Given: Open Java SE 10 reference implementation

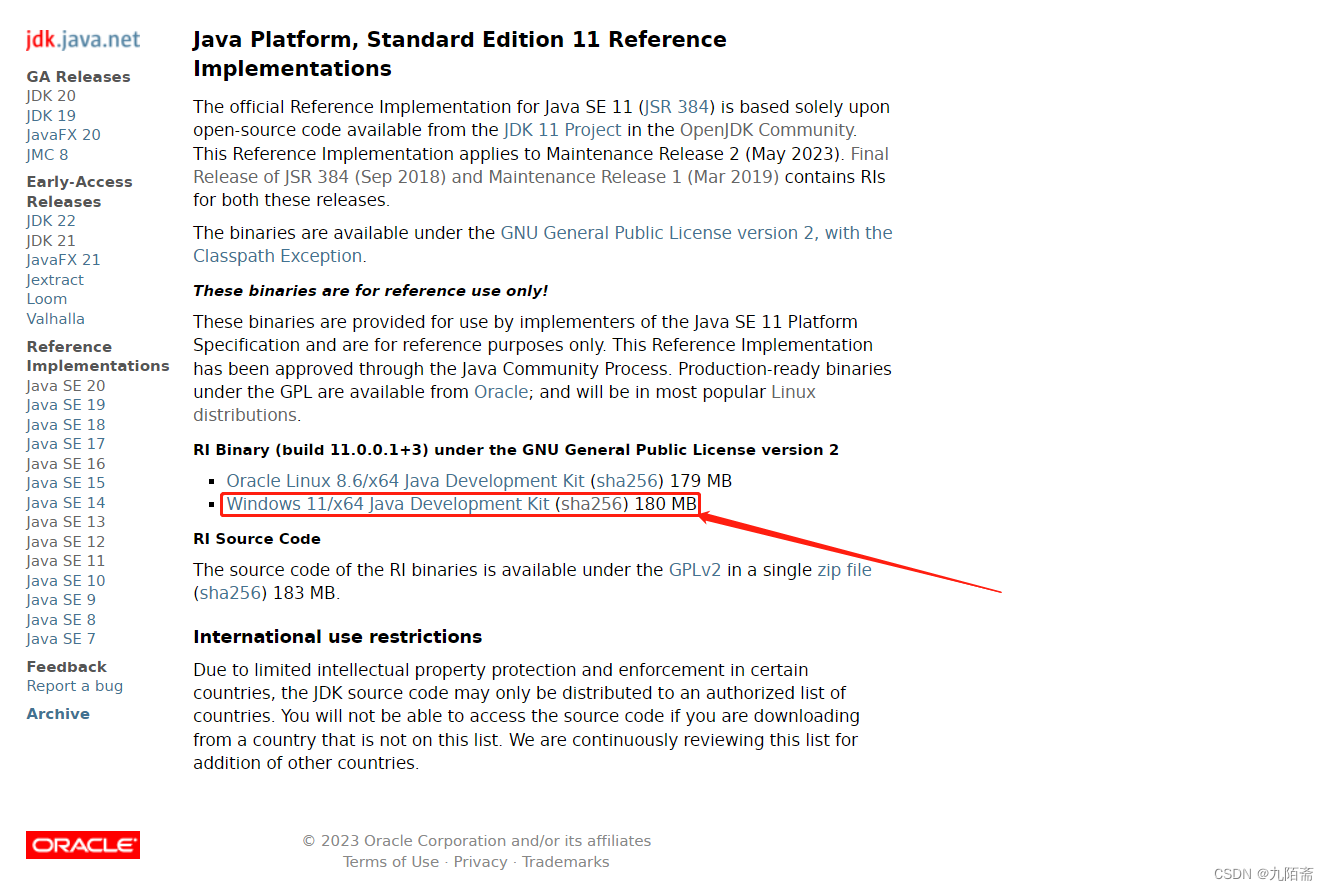Looking at the screenshot, I should point(65,581).
